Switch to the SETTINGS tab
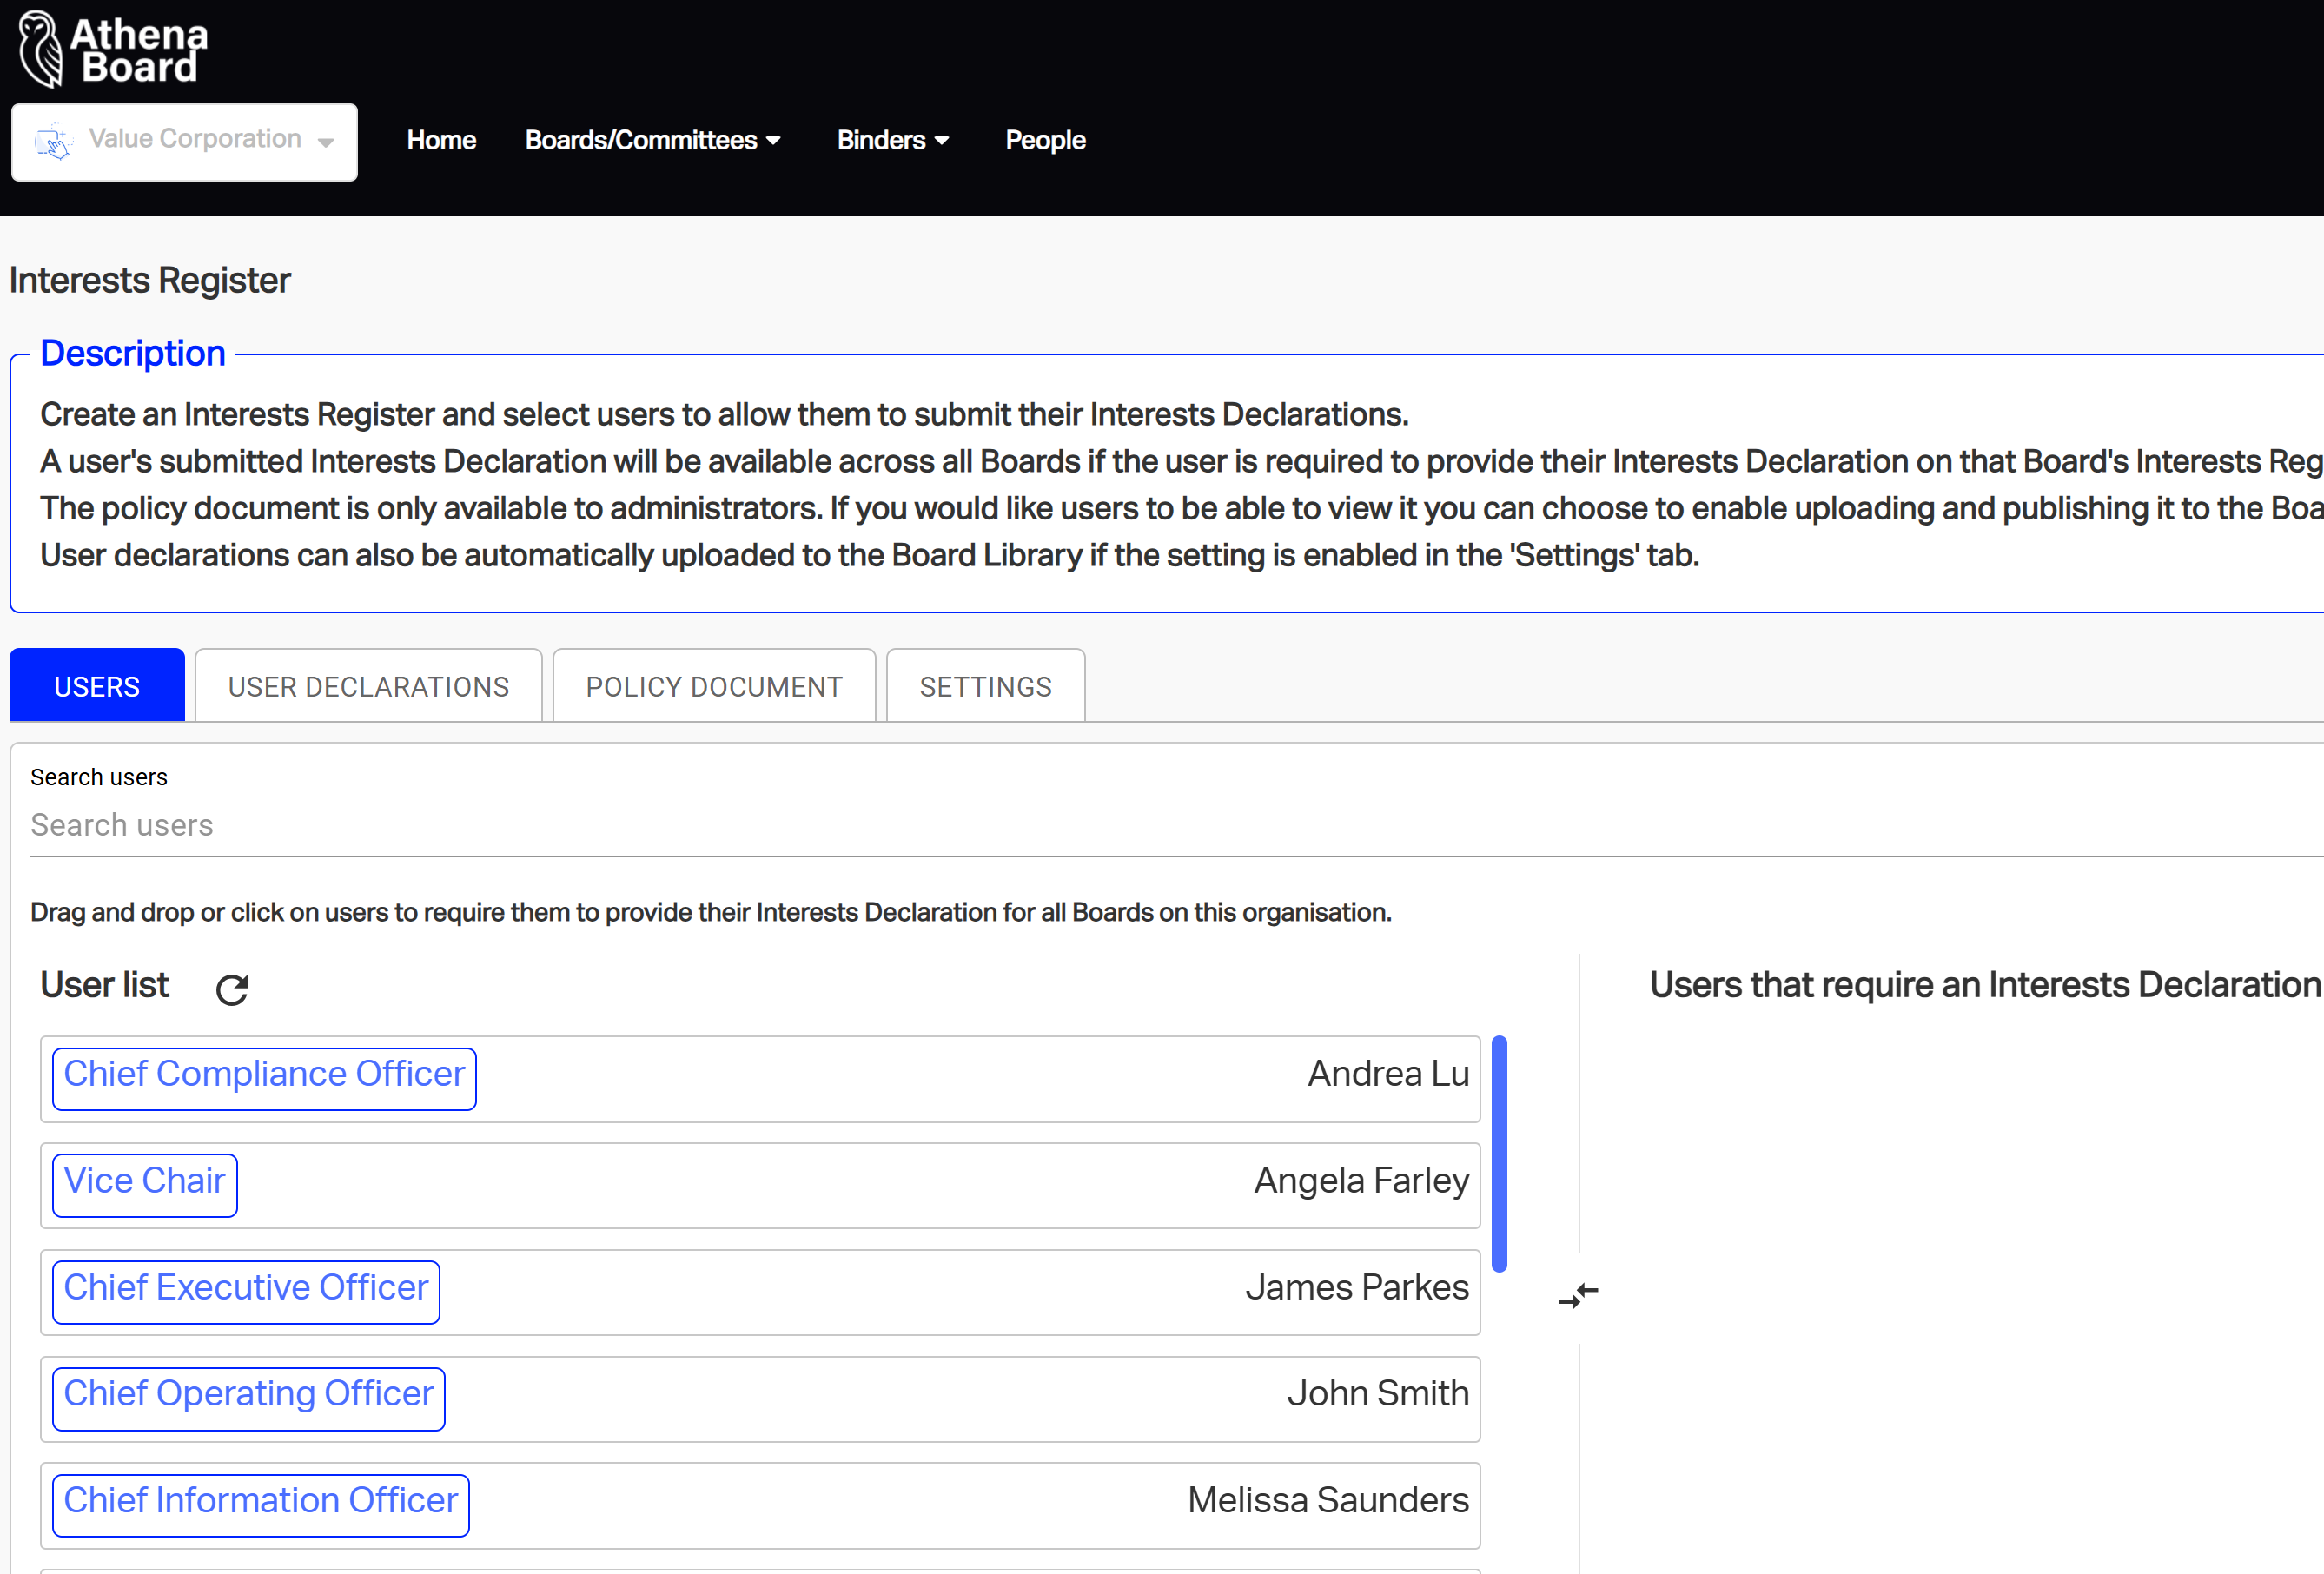Image resolution: width=2324 pixels, height=1574 pixels. tap(985, 686)
